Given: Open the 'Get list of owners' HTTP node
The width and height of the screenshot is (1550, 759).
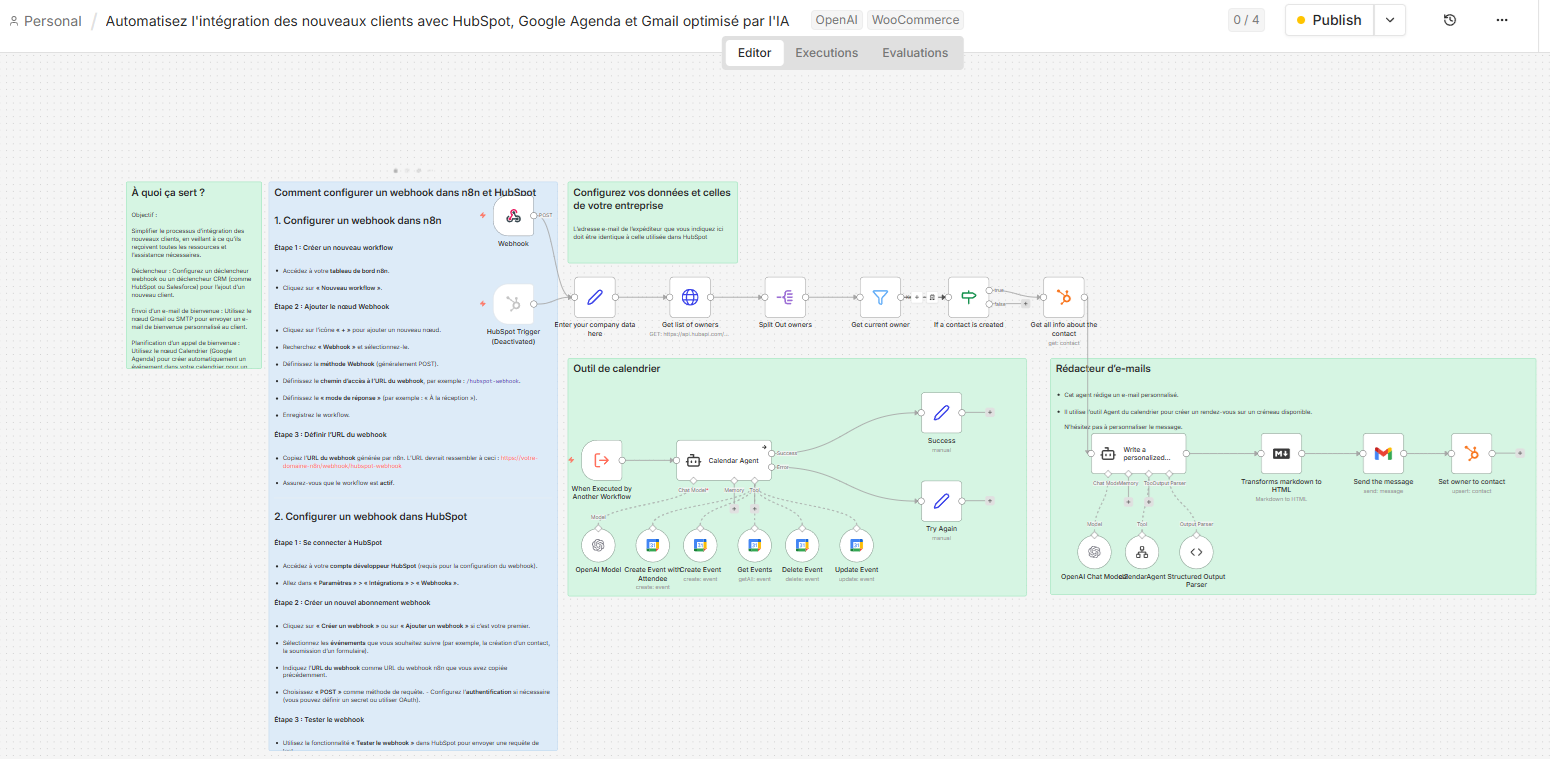Looking at the screenshot, I should [x=690, y=297].
